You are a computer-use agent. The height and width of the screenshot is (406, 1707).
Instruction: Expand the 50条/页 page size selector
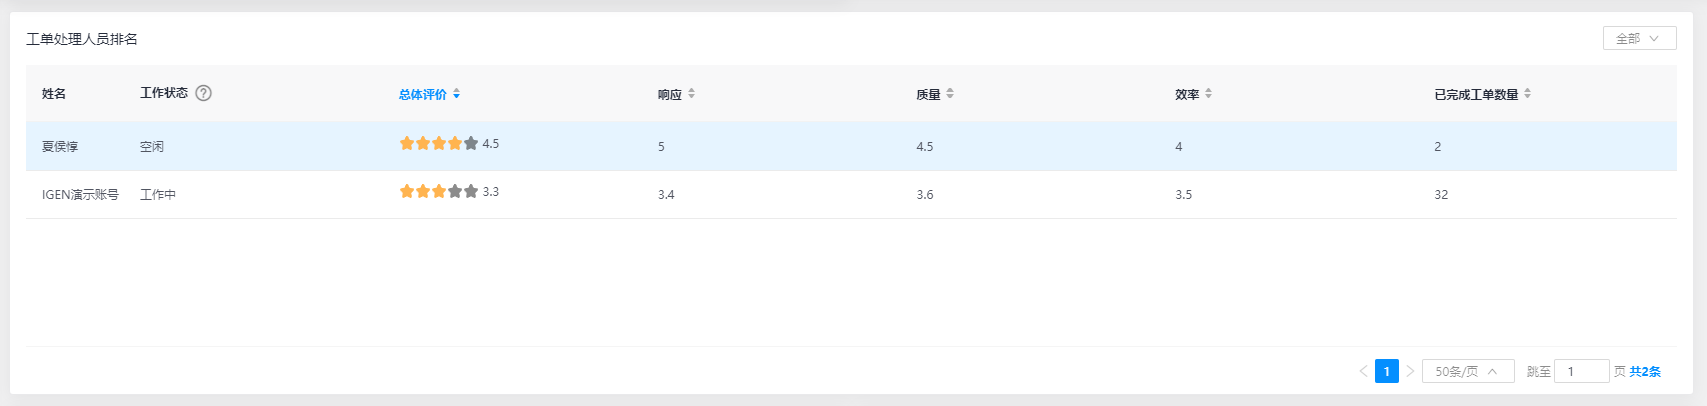point(1467,371)
